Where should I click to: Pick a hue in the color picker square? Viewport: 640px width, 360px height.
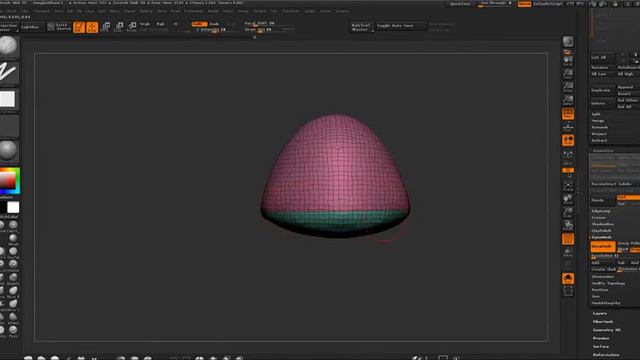pos(10,180)
